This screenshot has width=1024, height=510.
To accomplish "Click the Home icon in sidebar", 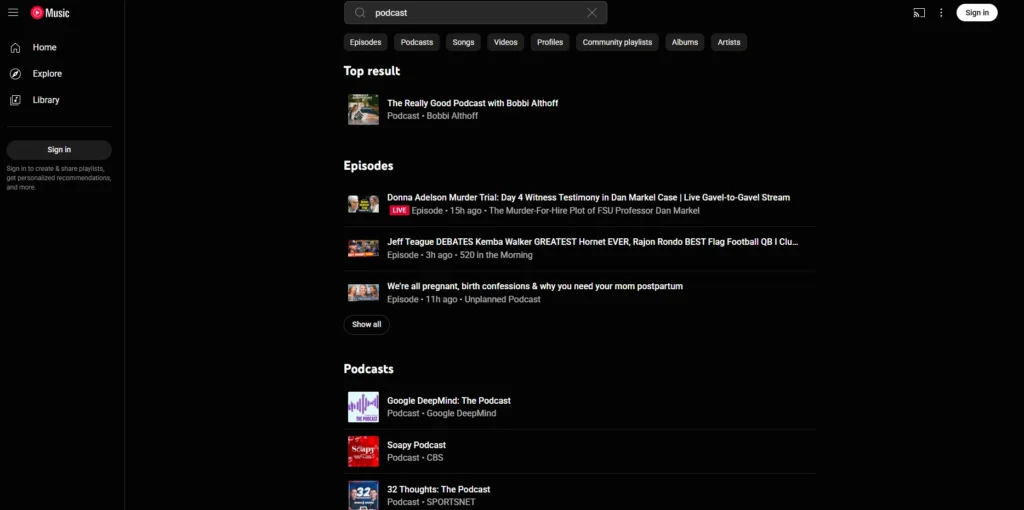I will [x=15, y=48].
